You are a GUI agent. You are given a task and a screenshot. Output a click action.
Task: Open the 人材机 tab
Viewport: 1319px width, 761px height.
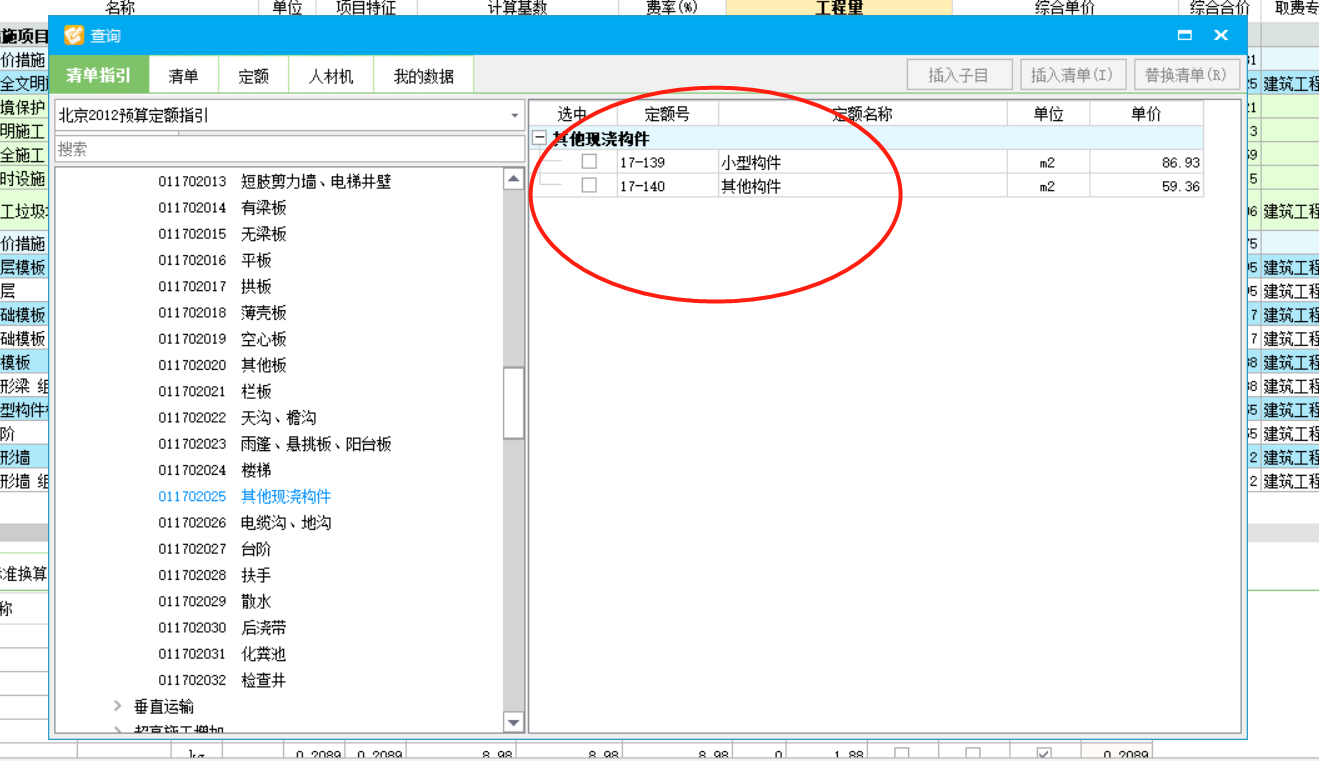[331, 75]
